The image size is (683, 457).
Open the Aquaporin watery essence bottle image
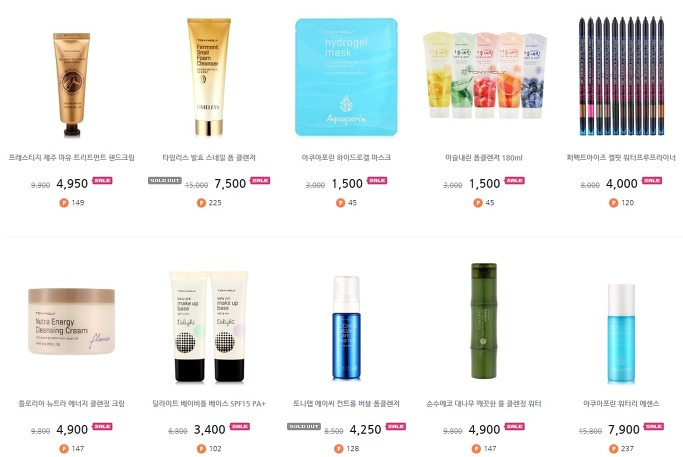point(621,334)
